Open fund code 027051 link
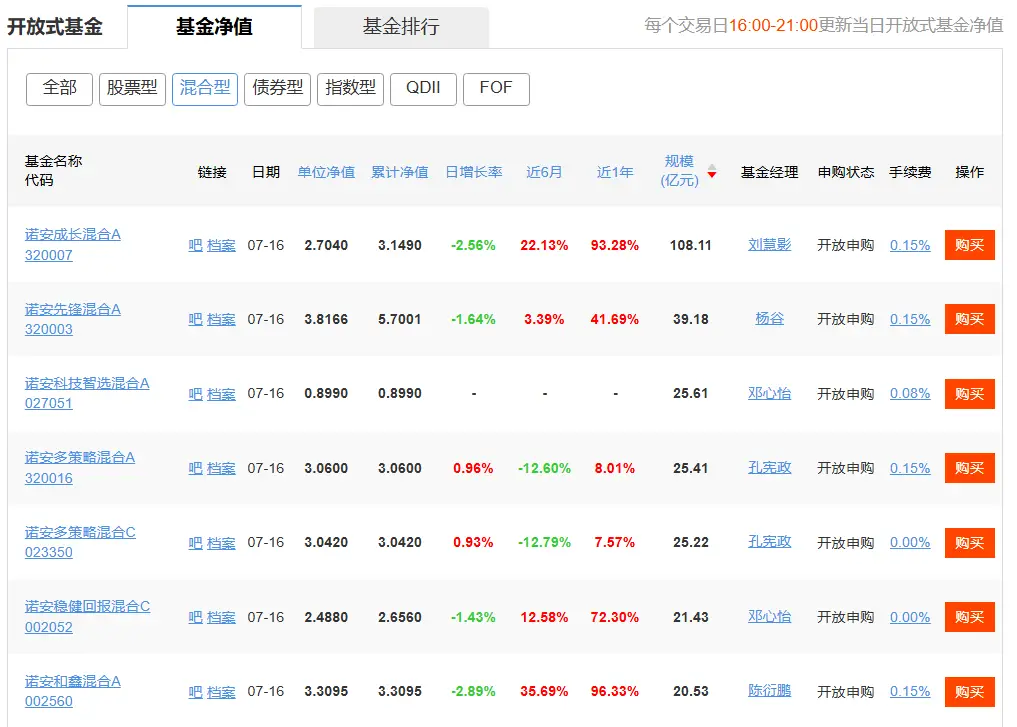Image resolution: width=1017 pixels, height=727 pixels. click(49, 403)
